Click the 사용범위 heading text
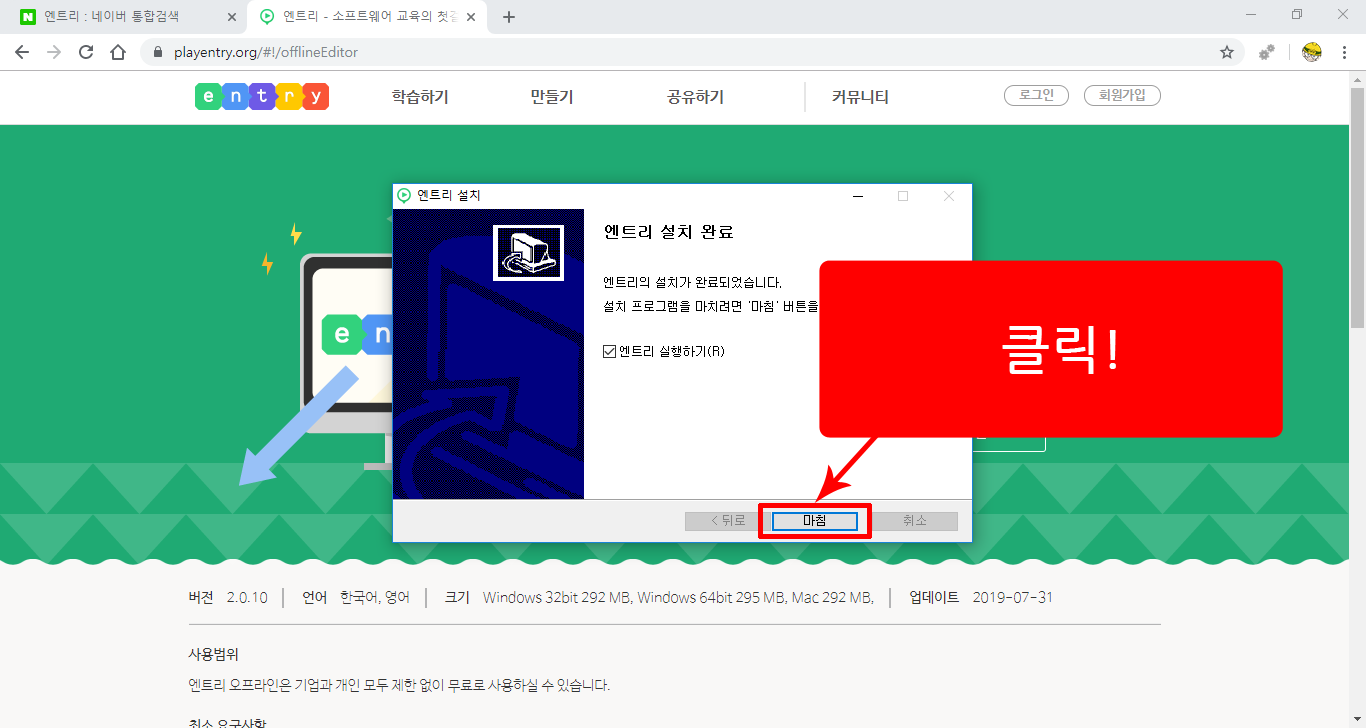The width and height of the screenshot is (1366, 728). [214, 654]
